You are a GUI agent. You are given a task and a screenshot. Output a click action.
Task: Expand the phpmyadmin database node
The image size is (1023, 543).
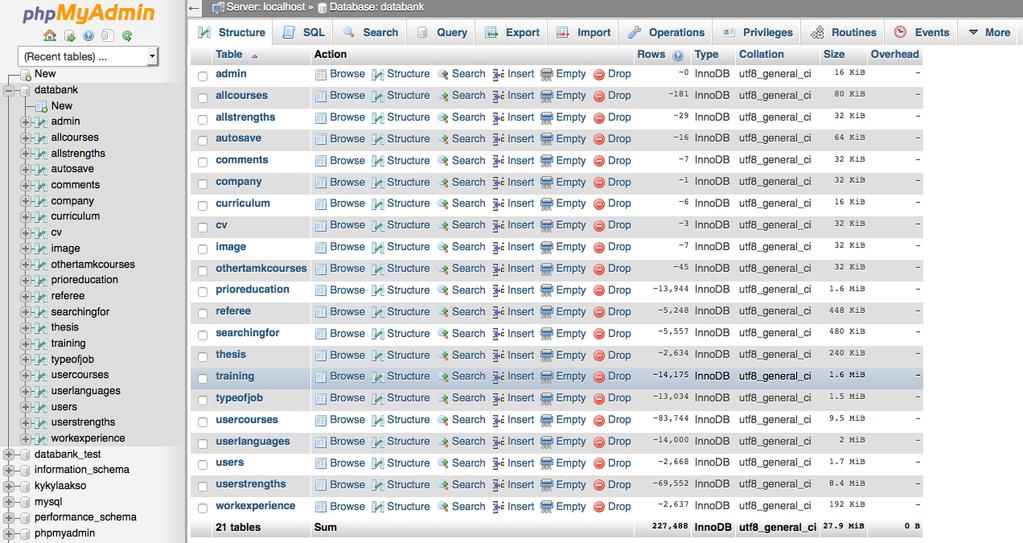coord(9,534)
